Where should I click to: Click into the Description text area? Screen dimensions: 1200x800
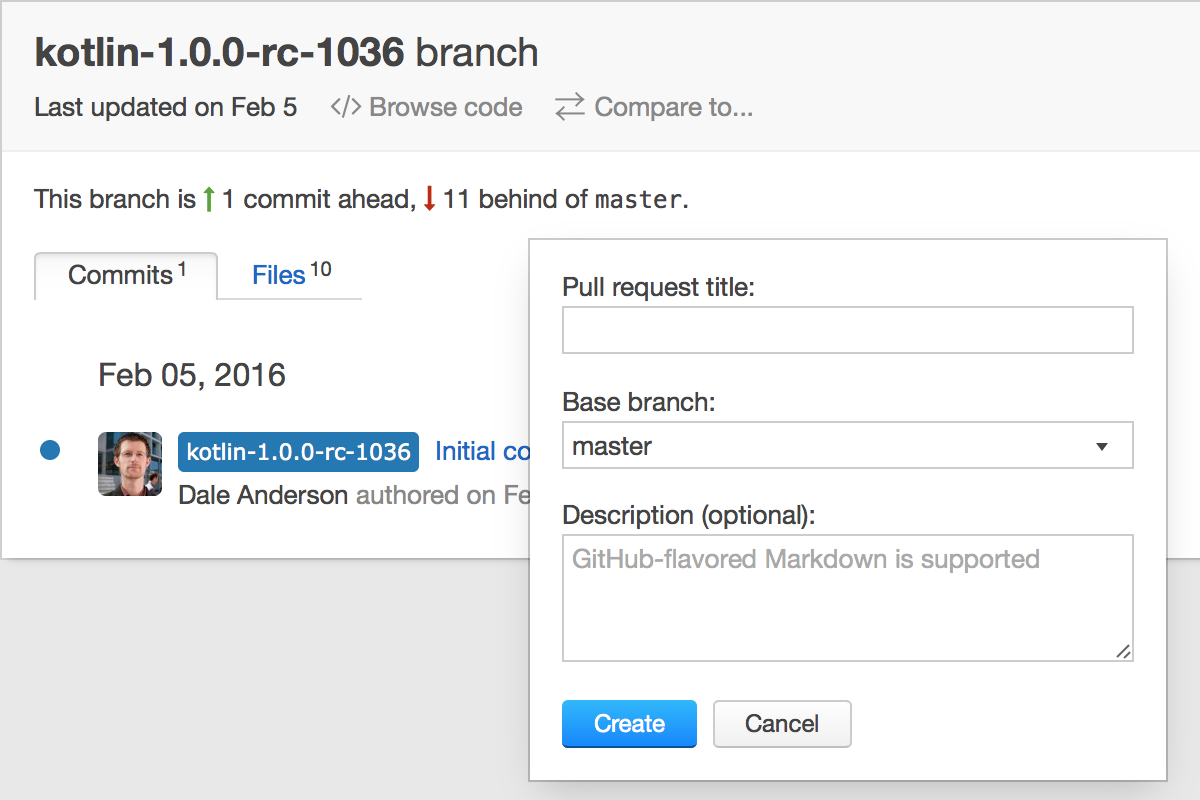pos(847,598)
